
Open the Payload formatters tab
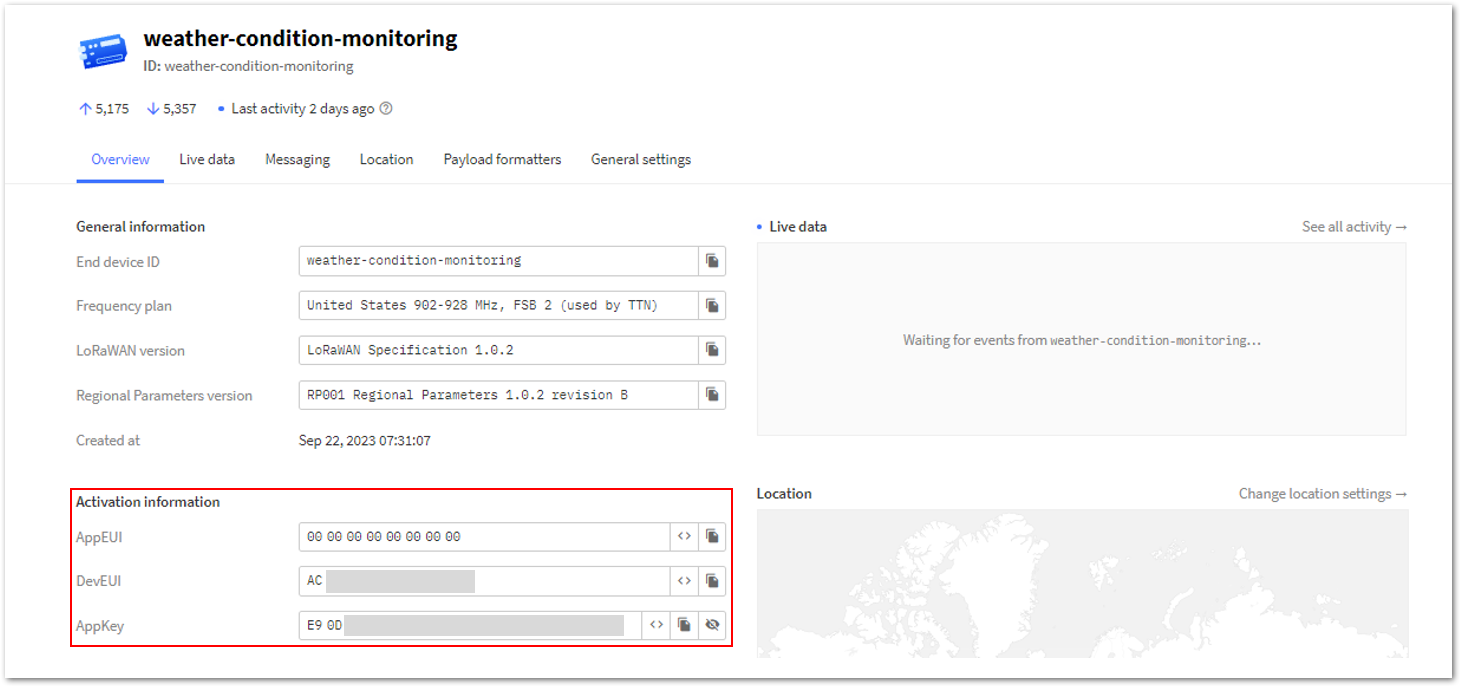pyautogui.click(x=503, y=160)
